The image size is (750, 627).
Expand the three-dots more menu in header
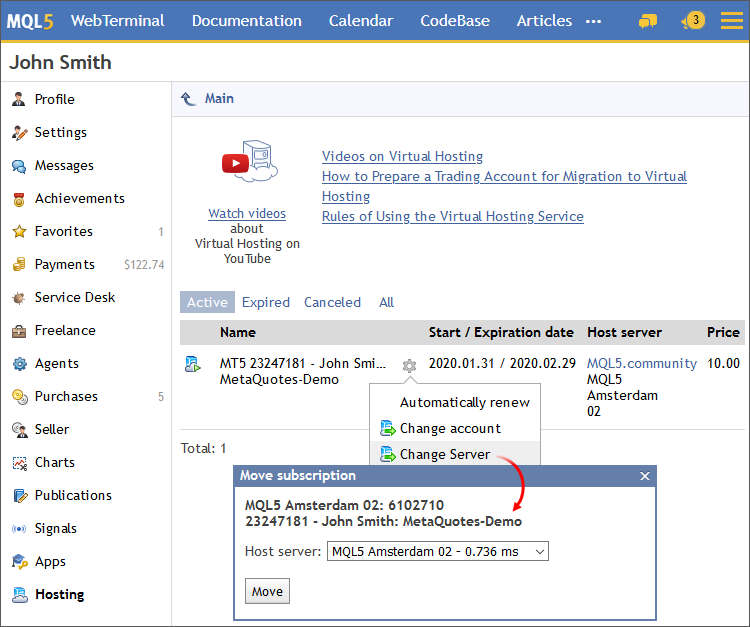pos(593,22)
